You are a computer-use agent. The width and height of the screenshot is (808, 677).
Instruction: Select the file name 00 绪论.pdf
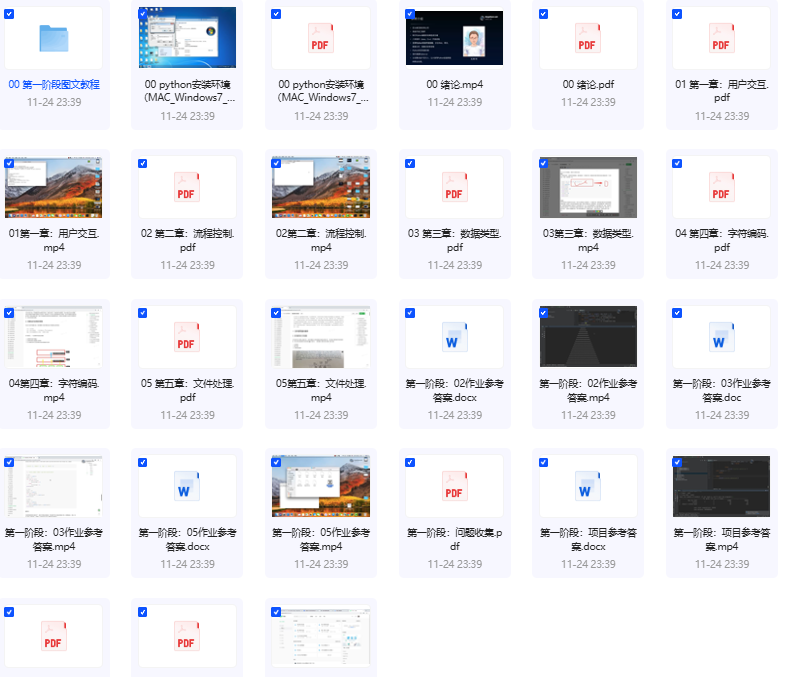[x=588, y=84]
